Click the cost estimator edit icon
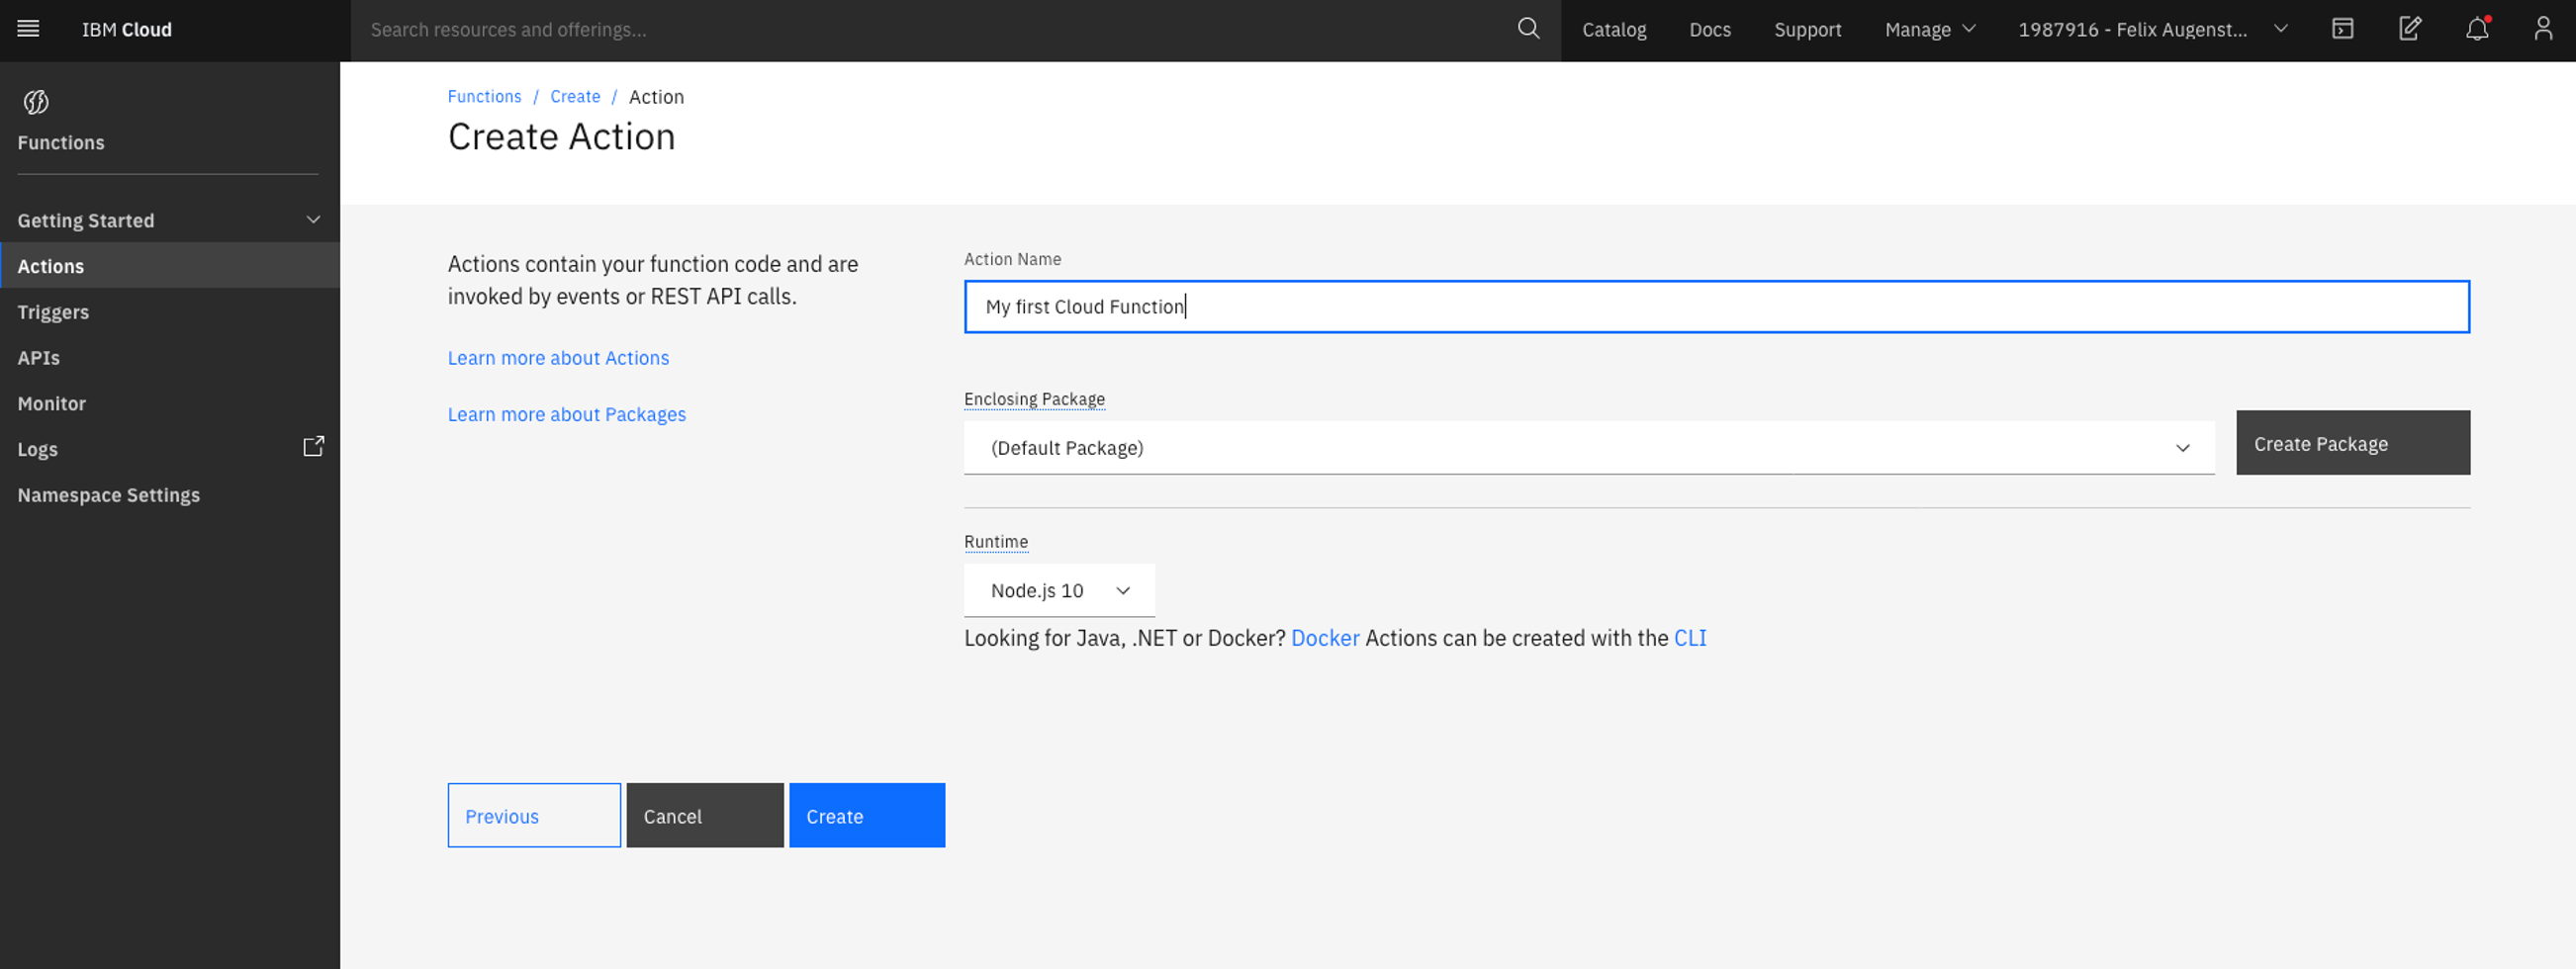This screenshot has height=969, width=2576. (2410, 29)
